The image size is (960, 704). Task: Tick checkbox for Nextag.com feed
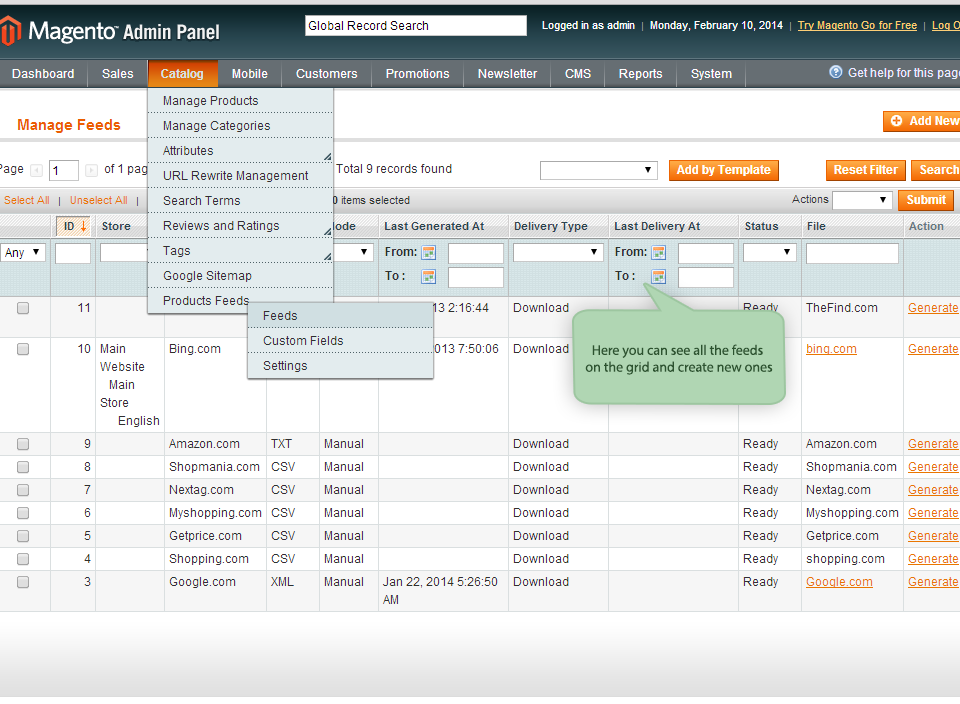click(23, 490)
